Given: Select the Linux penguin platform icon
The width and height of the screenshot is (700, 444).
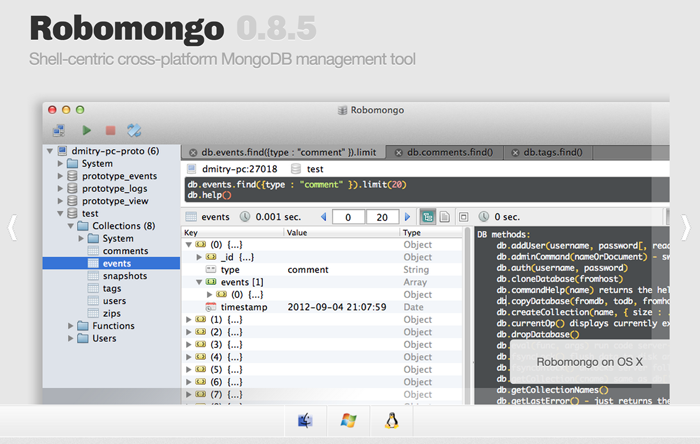Looking at the screenshot, I should (x=392, y=420).
